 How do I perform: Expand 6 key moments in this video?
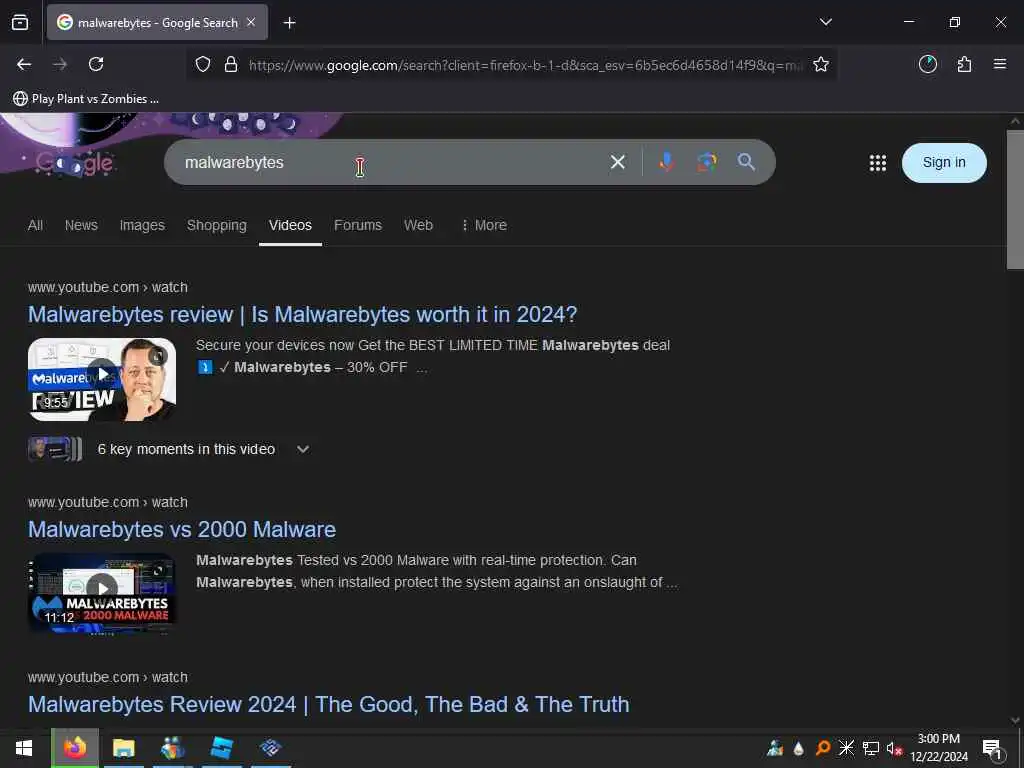170,449
